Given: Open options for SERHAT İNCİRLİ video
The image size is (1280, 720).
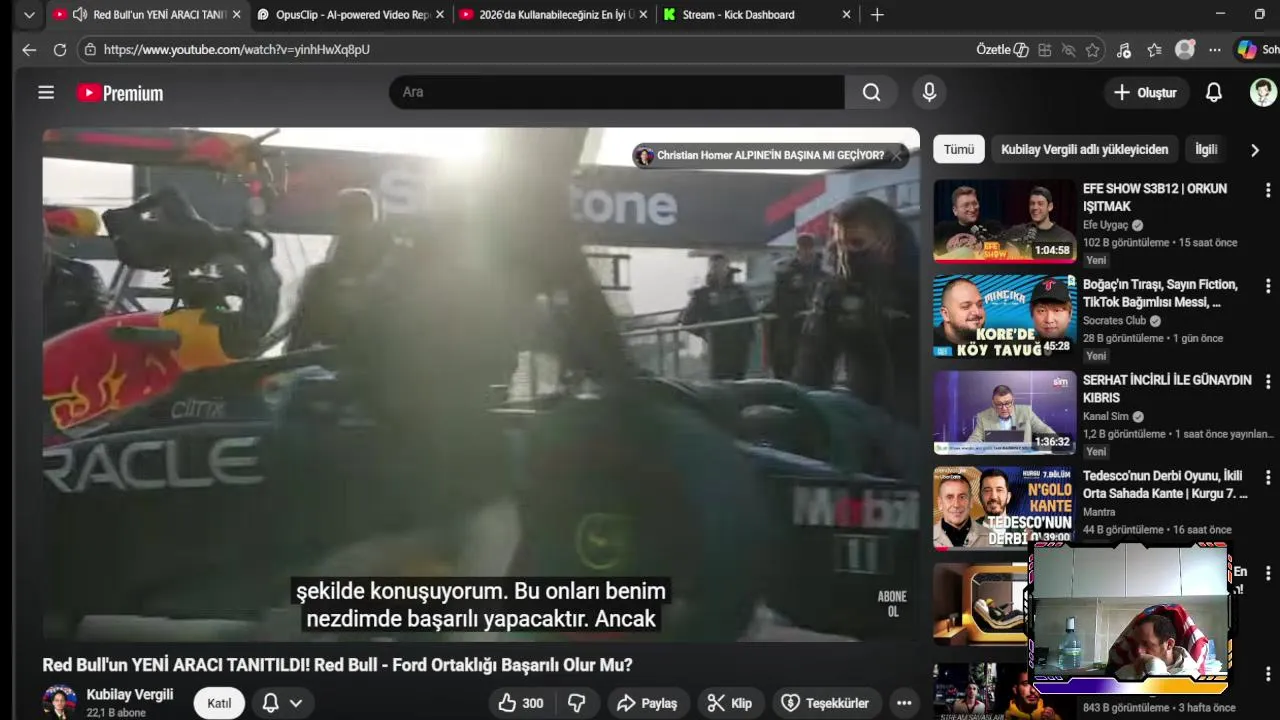Looking at the screenshot, I should pos(1268,382).
